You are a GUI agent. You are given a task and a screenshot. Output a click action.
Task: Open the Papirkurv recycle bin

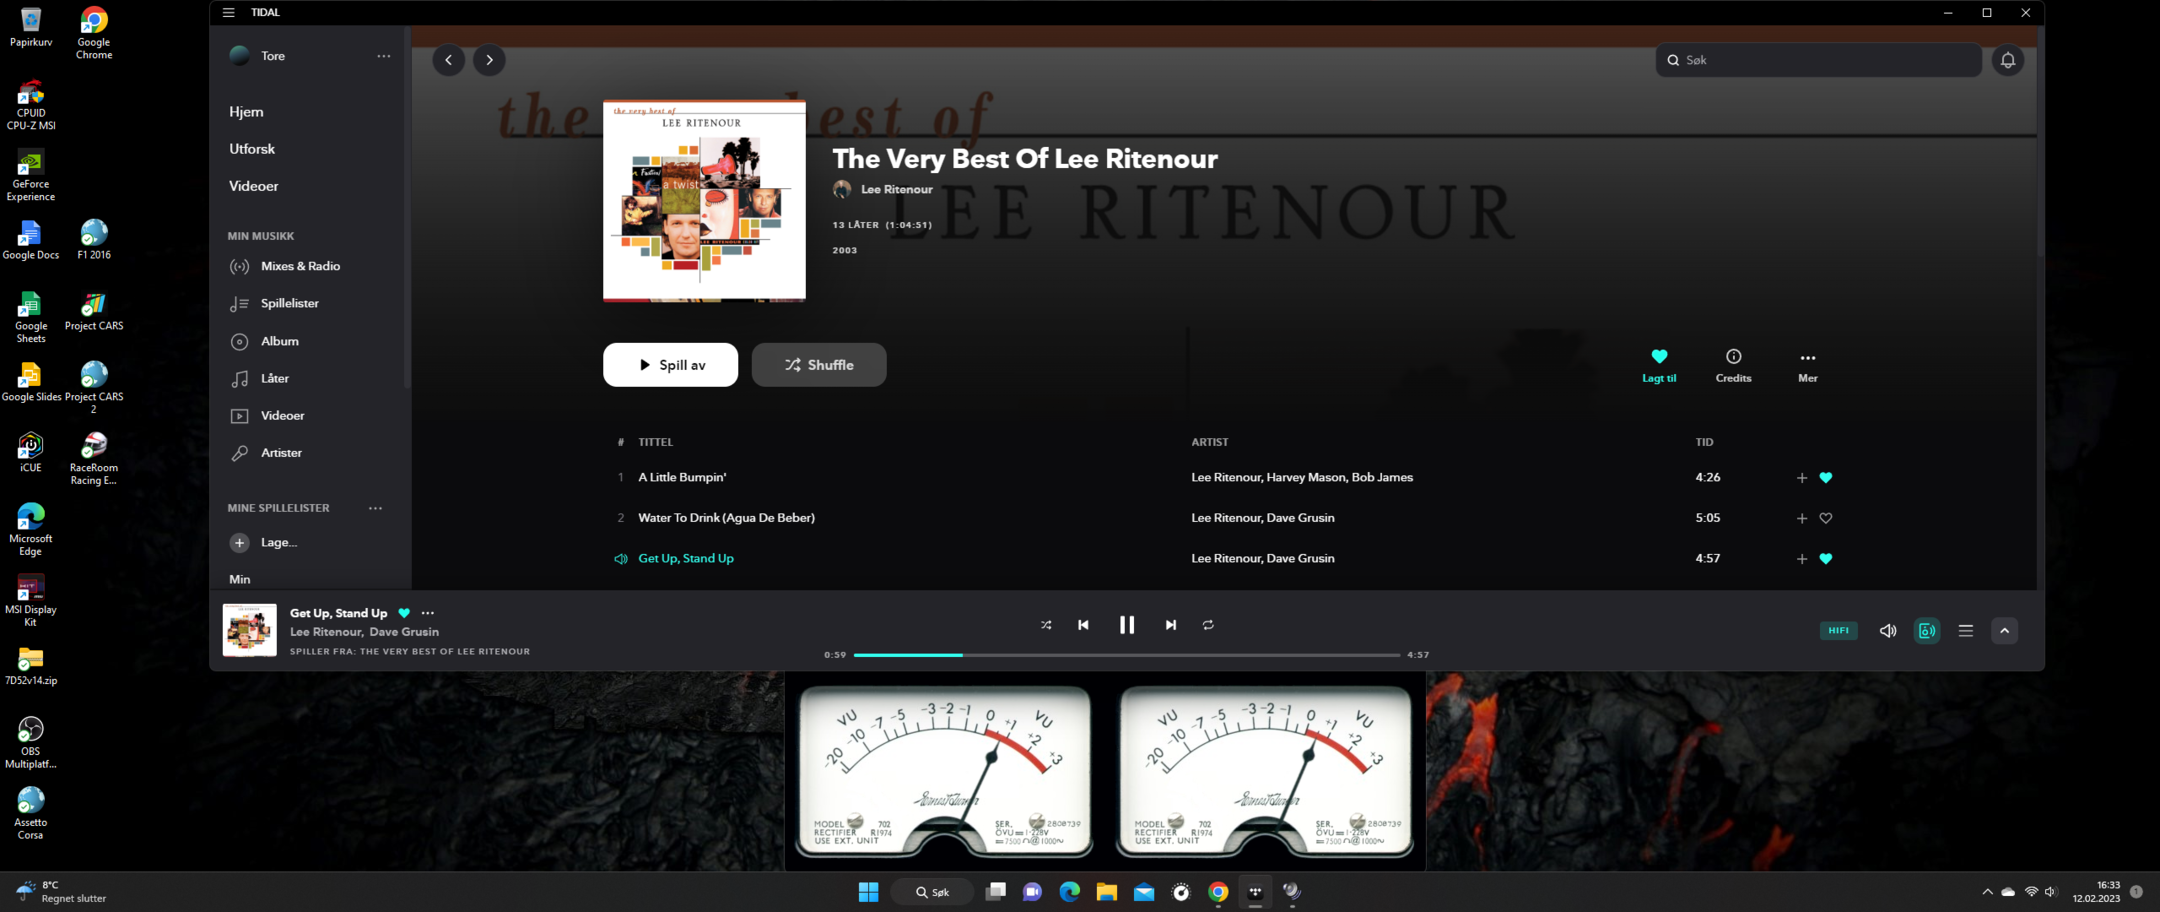(x=31, y=27)
